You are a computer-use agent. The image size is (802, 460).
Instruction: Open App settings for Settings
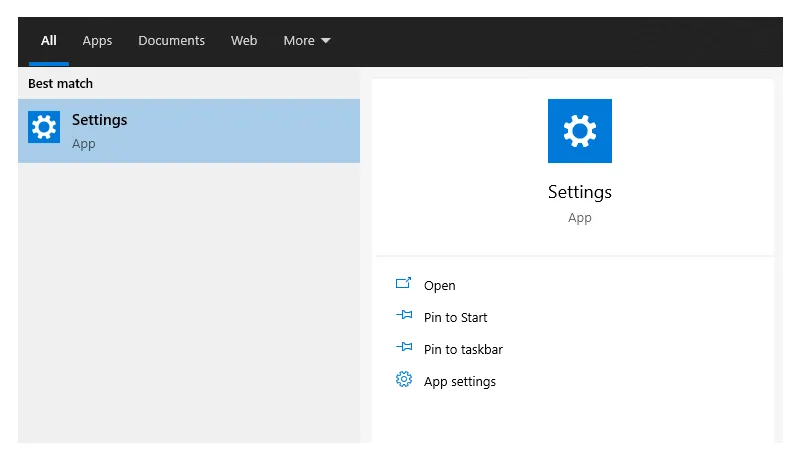pyautogui.click(x=460, y=382)
